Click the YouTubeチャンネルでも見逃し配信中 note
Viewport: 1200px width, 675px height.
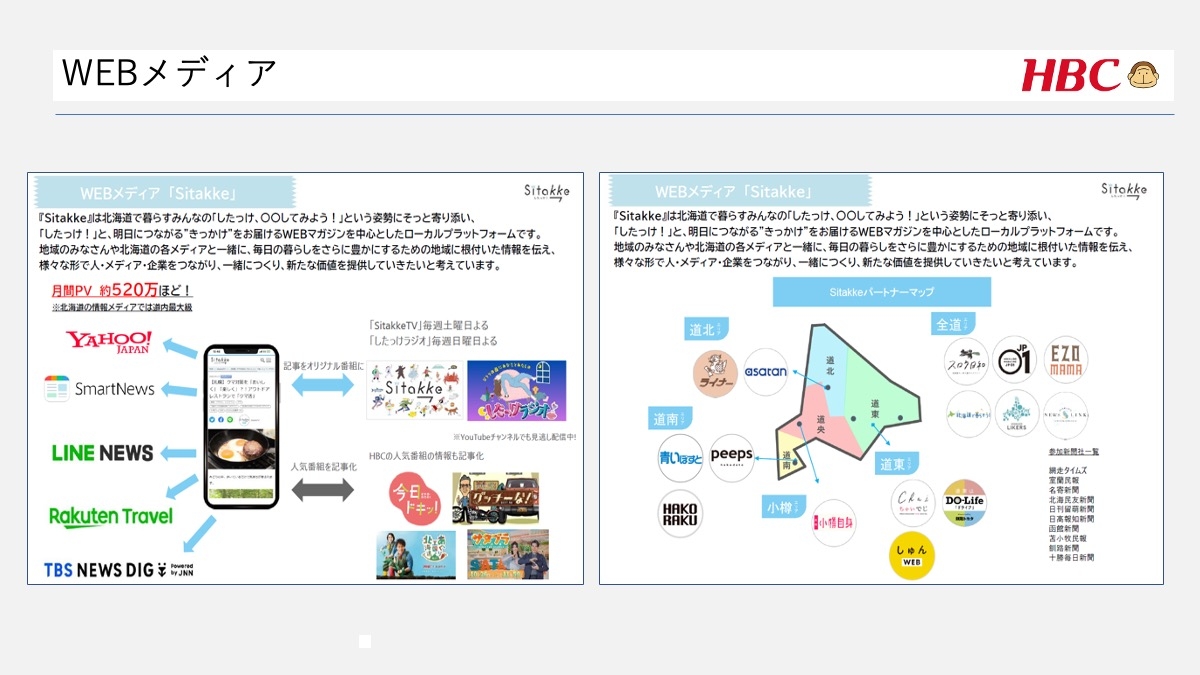click(514, 437)
